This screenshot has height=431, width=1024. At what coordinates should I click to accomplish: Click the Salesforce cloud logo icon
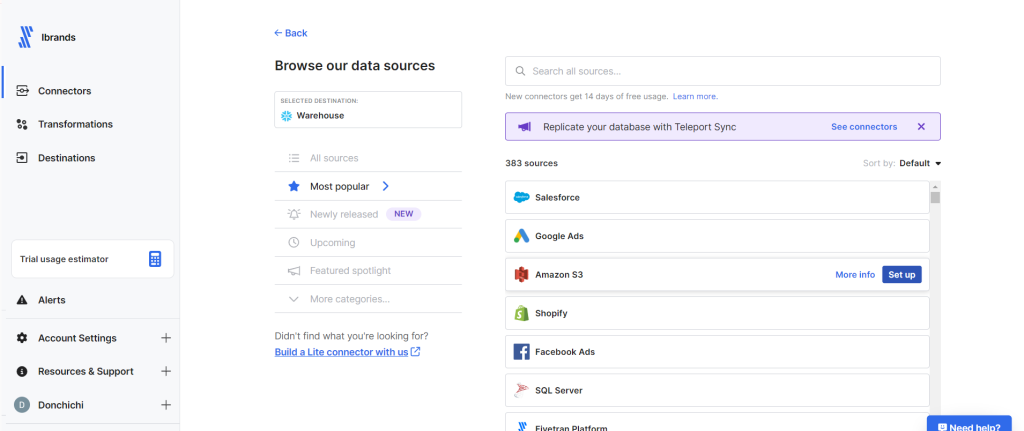coord(521,198)
